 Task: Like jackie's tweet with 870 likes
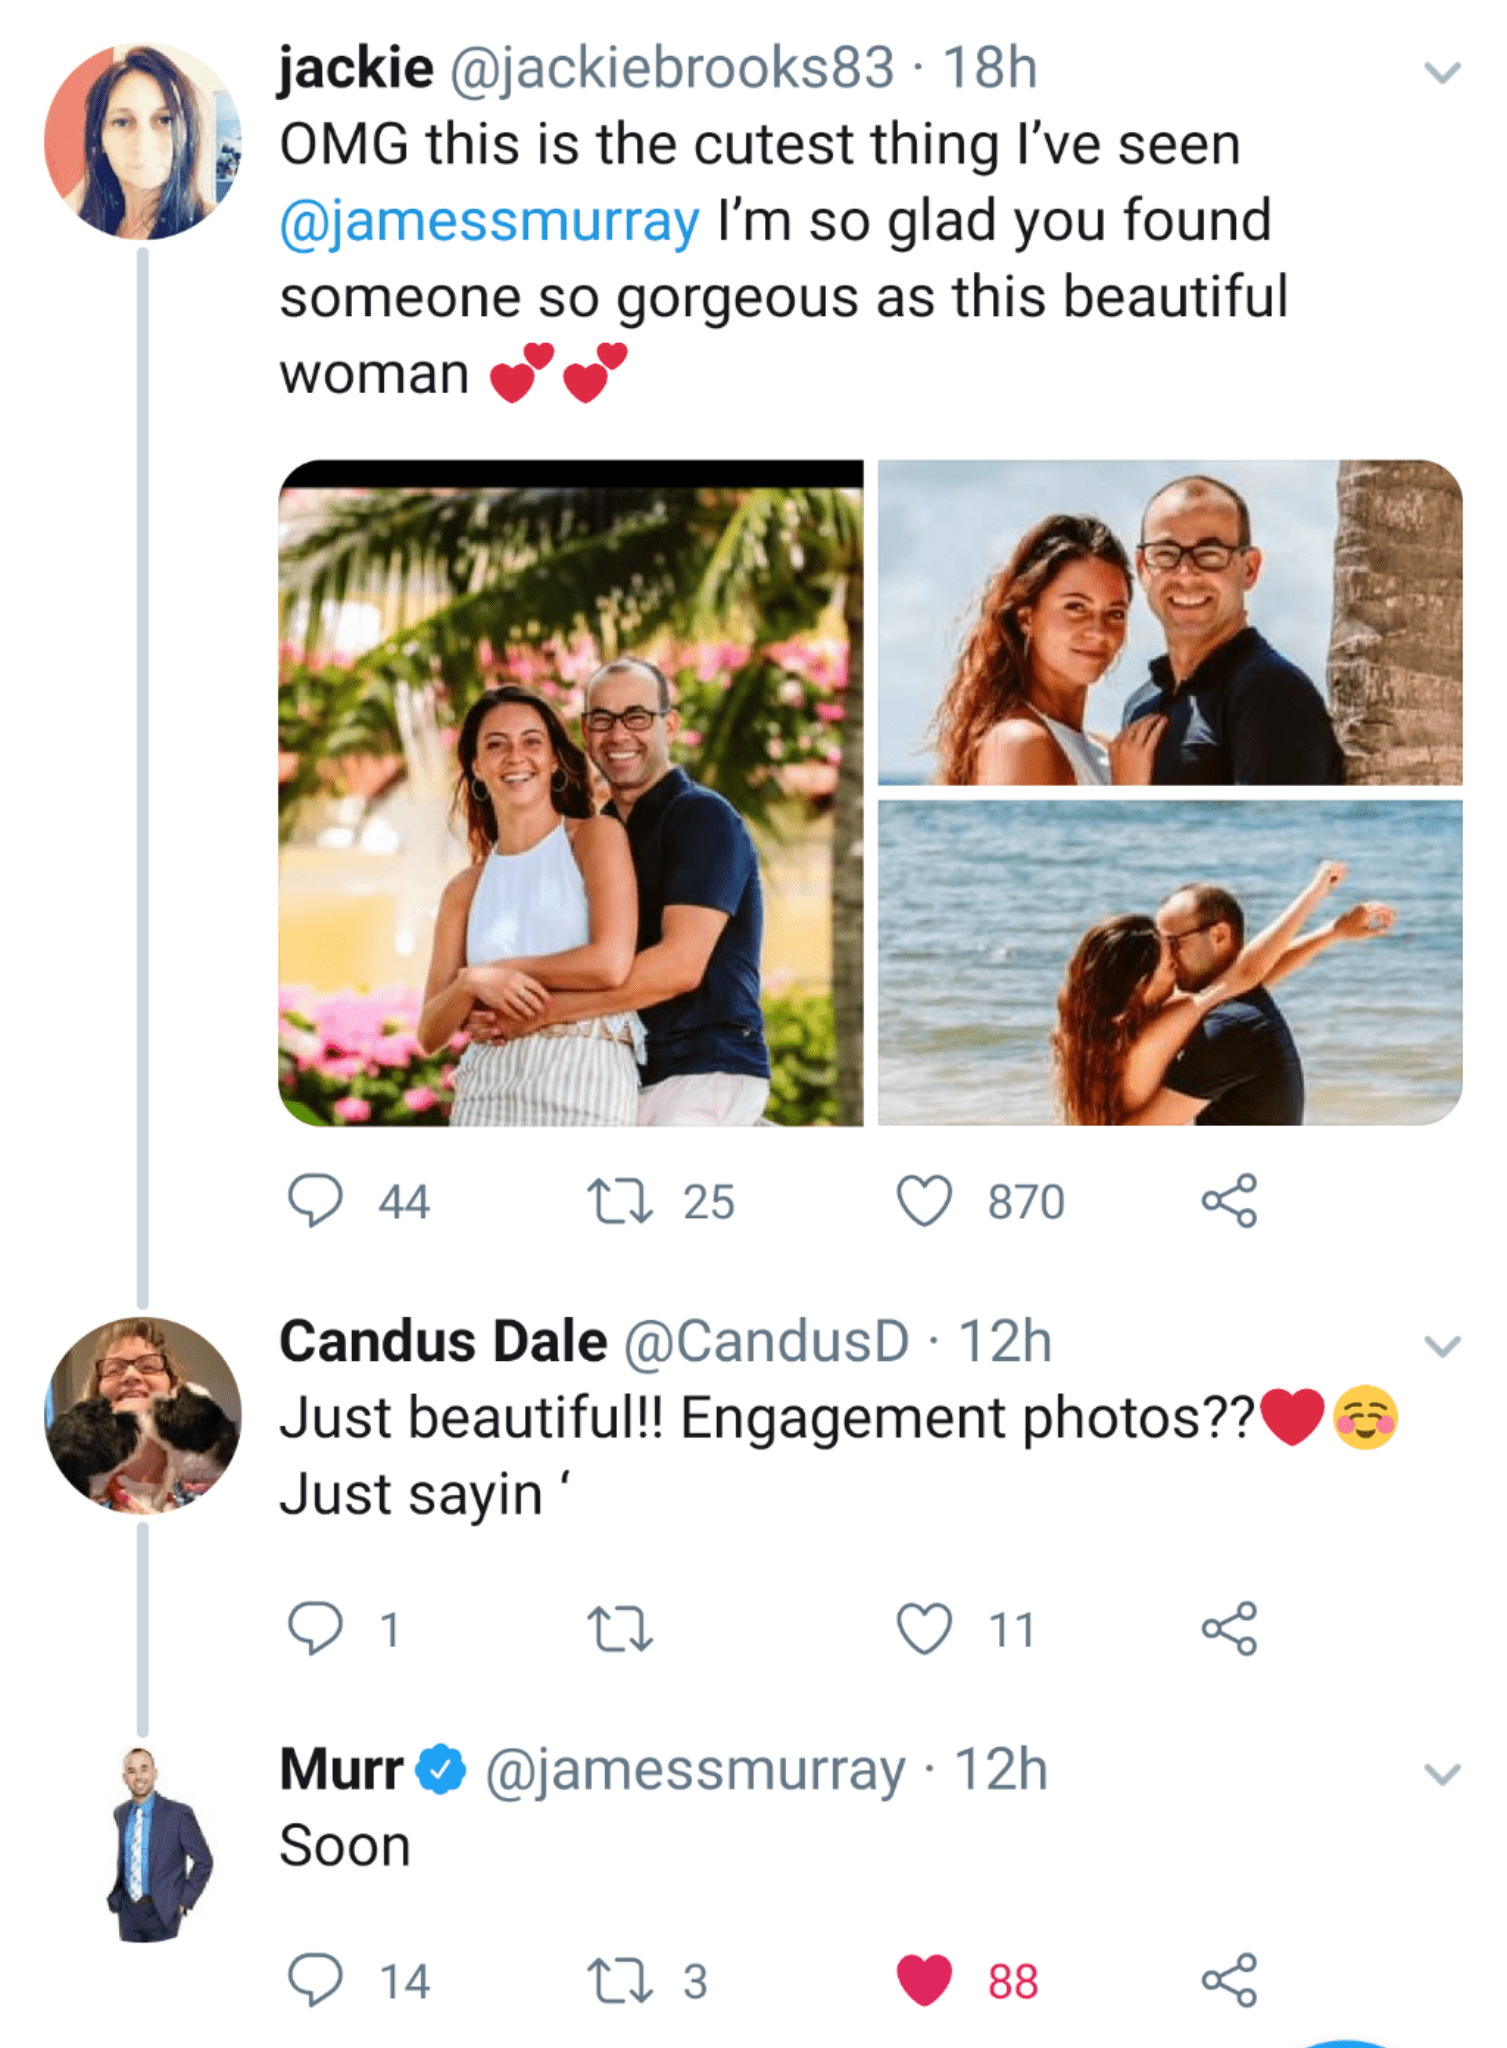(x=924, y=1201)
